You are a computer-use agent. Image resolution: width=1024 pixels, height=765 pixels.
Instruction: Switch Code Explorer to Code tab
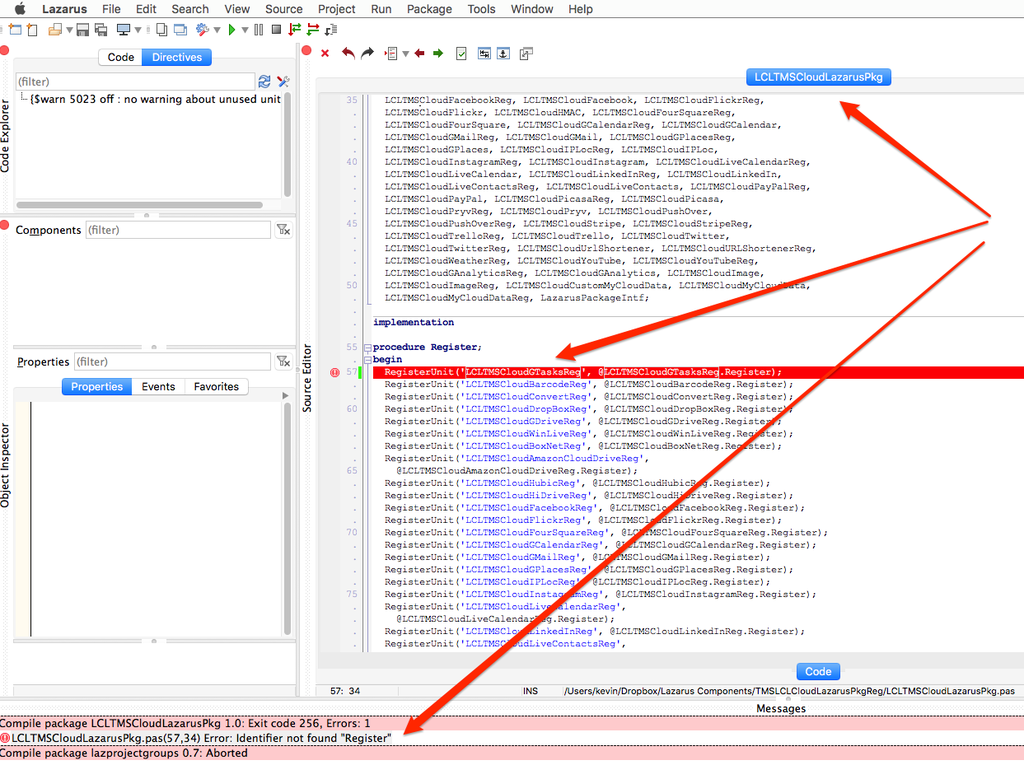pyautogui.click(x=121, y=57)
